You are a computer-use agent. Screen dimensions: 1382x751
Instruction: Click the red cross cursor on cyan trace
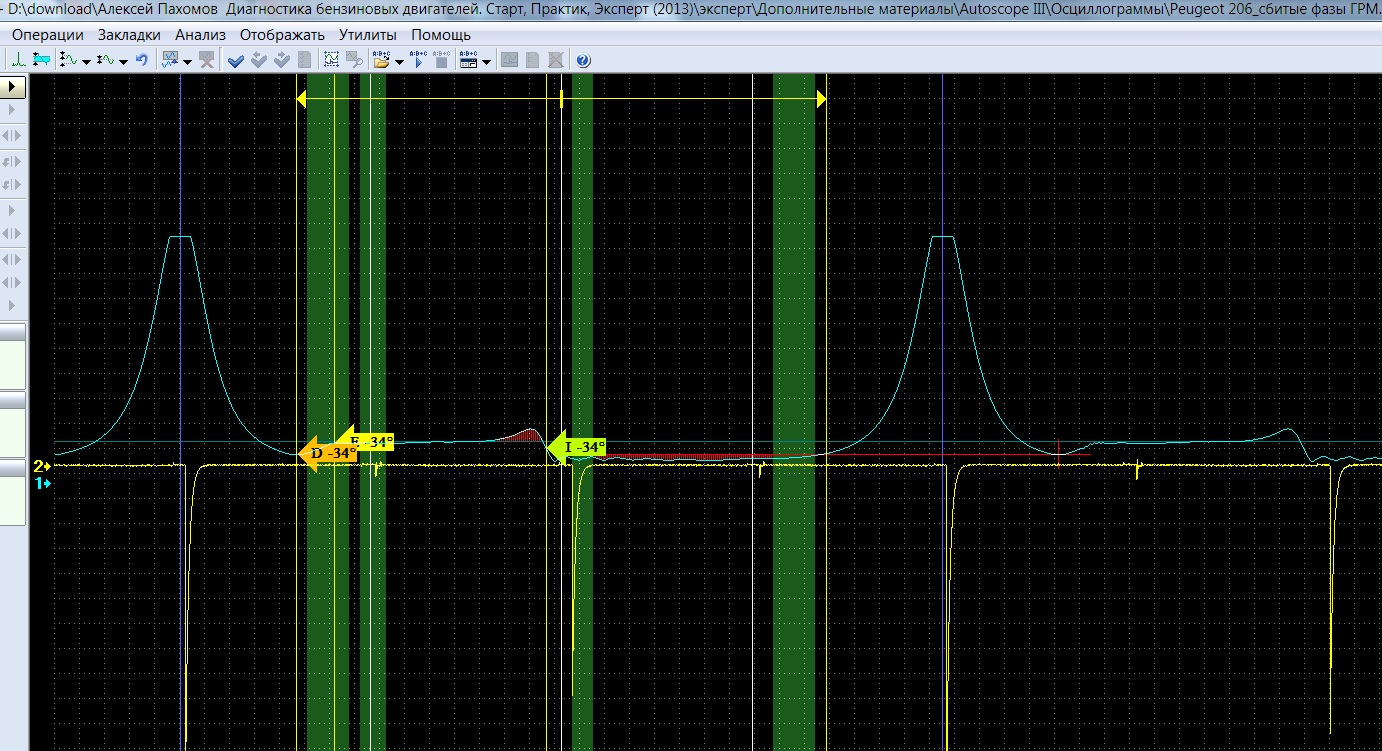click(1058, 455)
